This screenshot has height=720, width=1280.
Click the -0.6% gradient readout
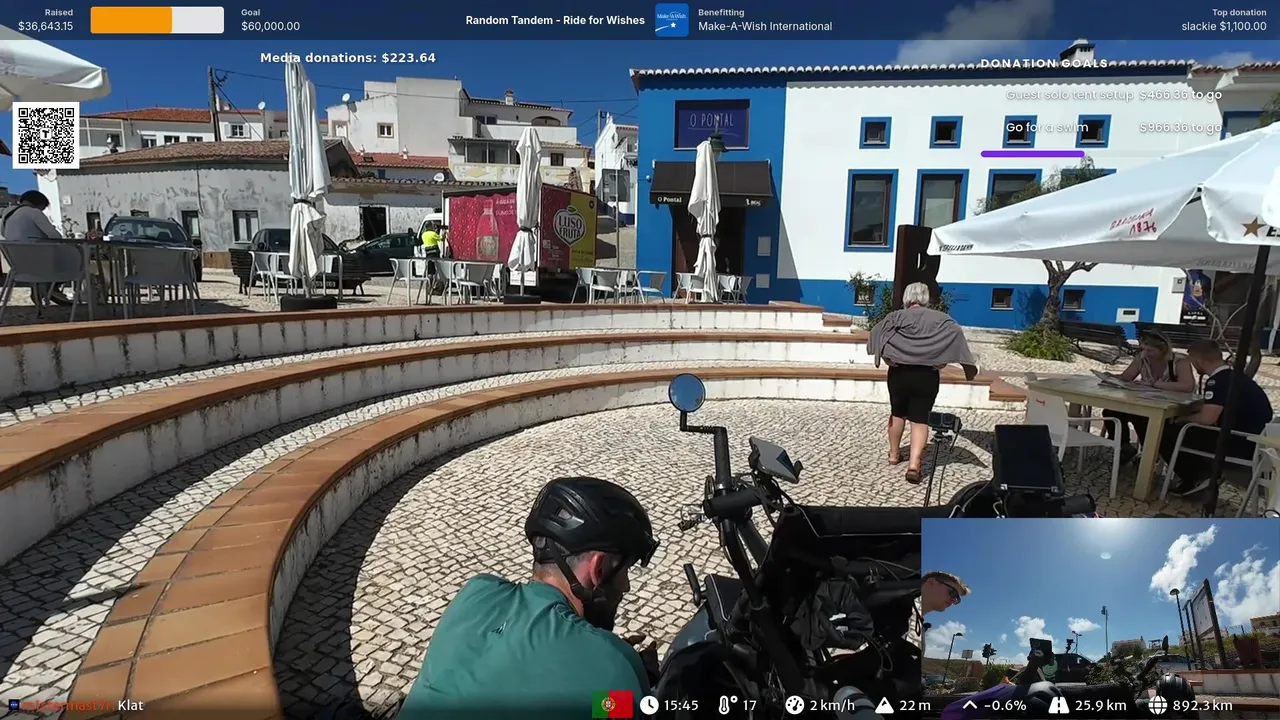(x=1005, y=705)
